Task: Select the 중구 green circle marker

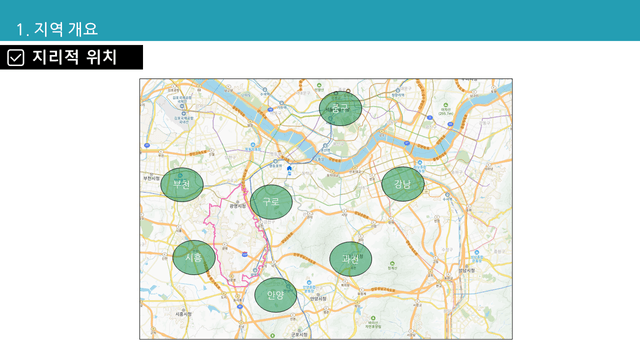Action: pos(340,108)
